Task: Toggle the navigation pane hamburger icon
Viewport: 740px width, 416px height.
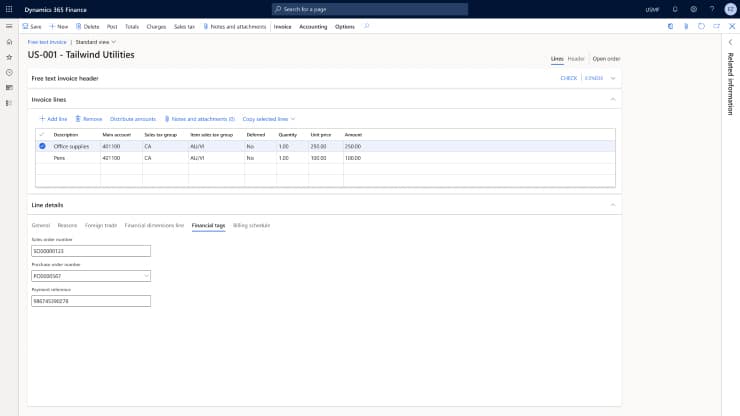Action: [x=9, y=26]
